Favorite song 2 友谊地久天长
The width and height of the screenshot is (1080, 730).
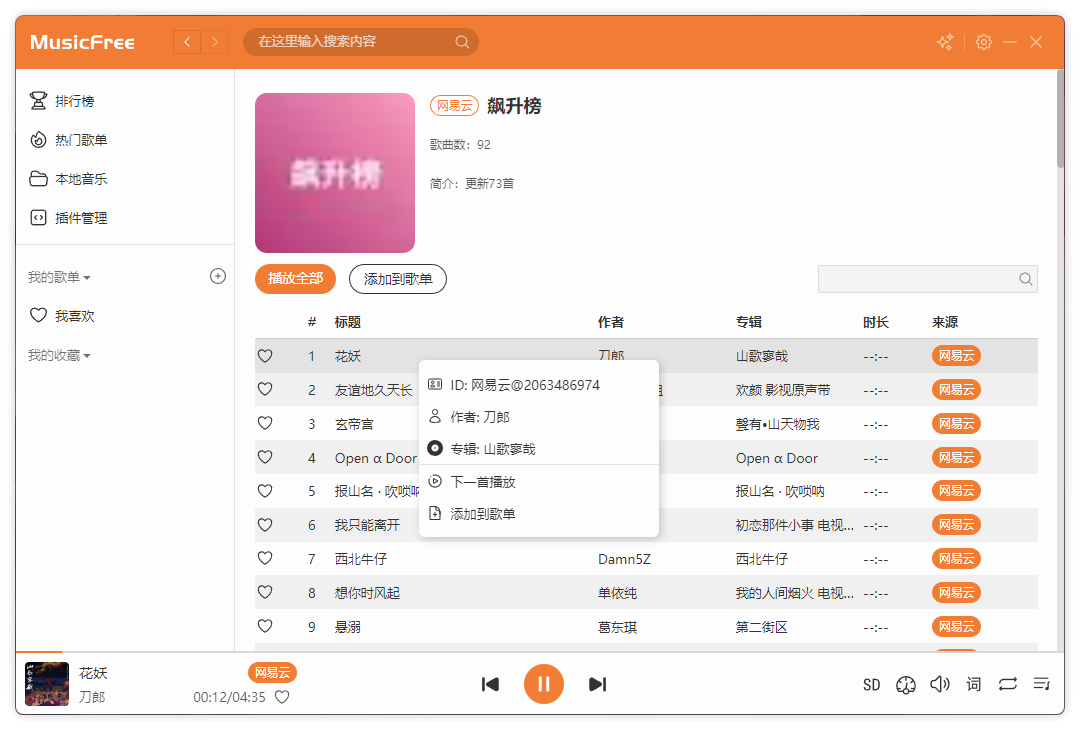(x=265, y=390)
